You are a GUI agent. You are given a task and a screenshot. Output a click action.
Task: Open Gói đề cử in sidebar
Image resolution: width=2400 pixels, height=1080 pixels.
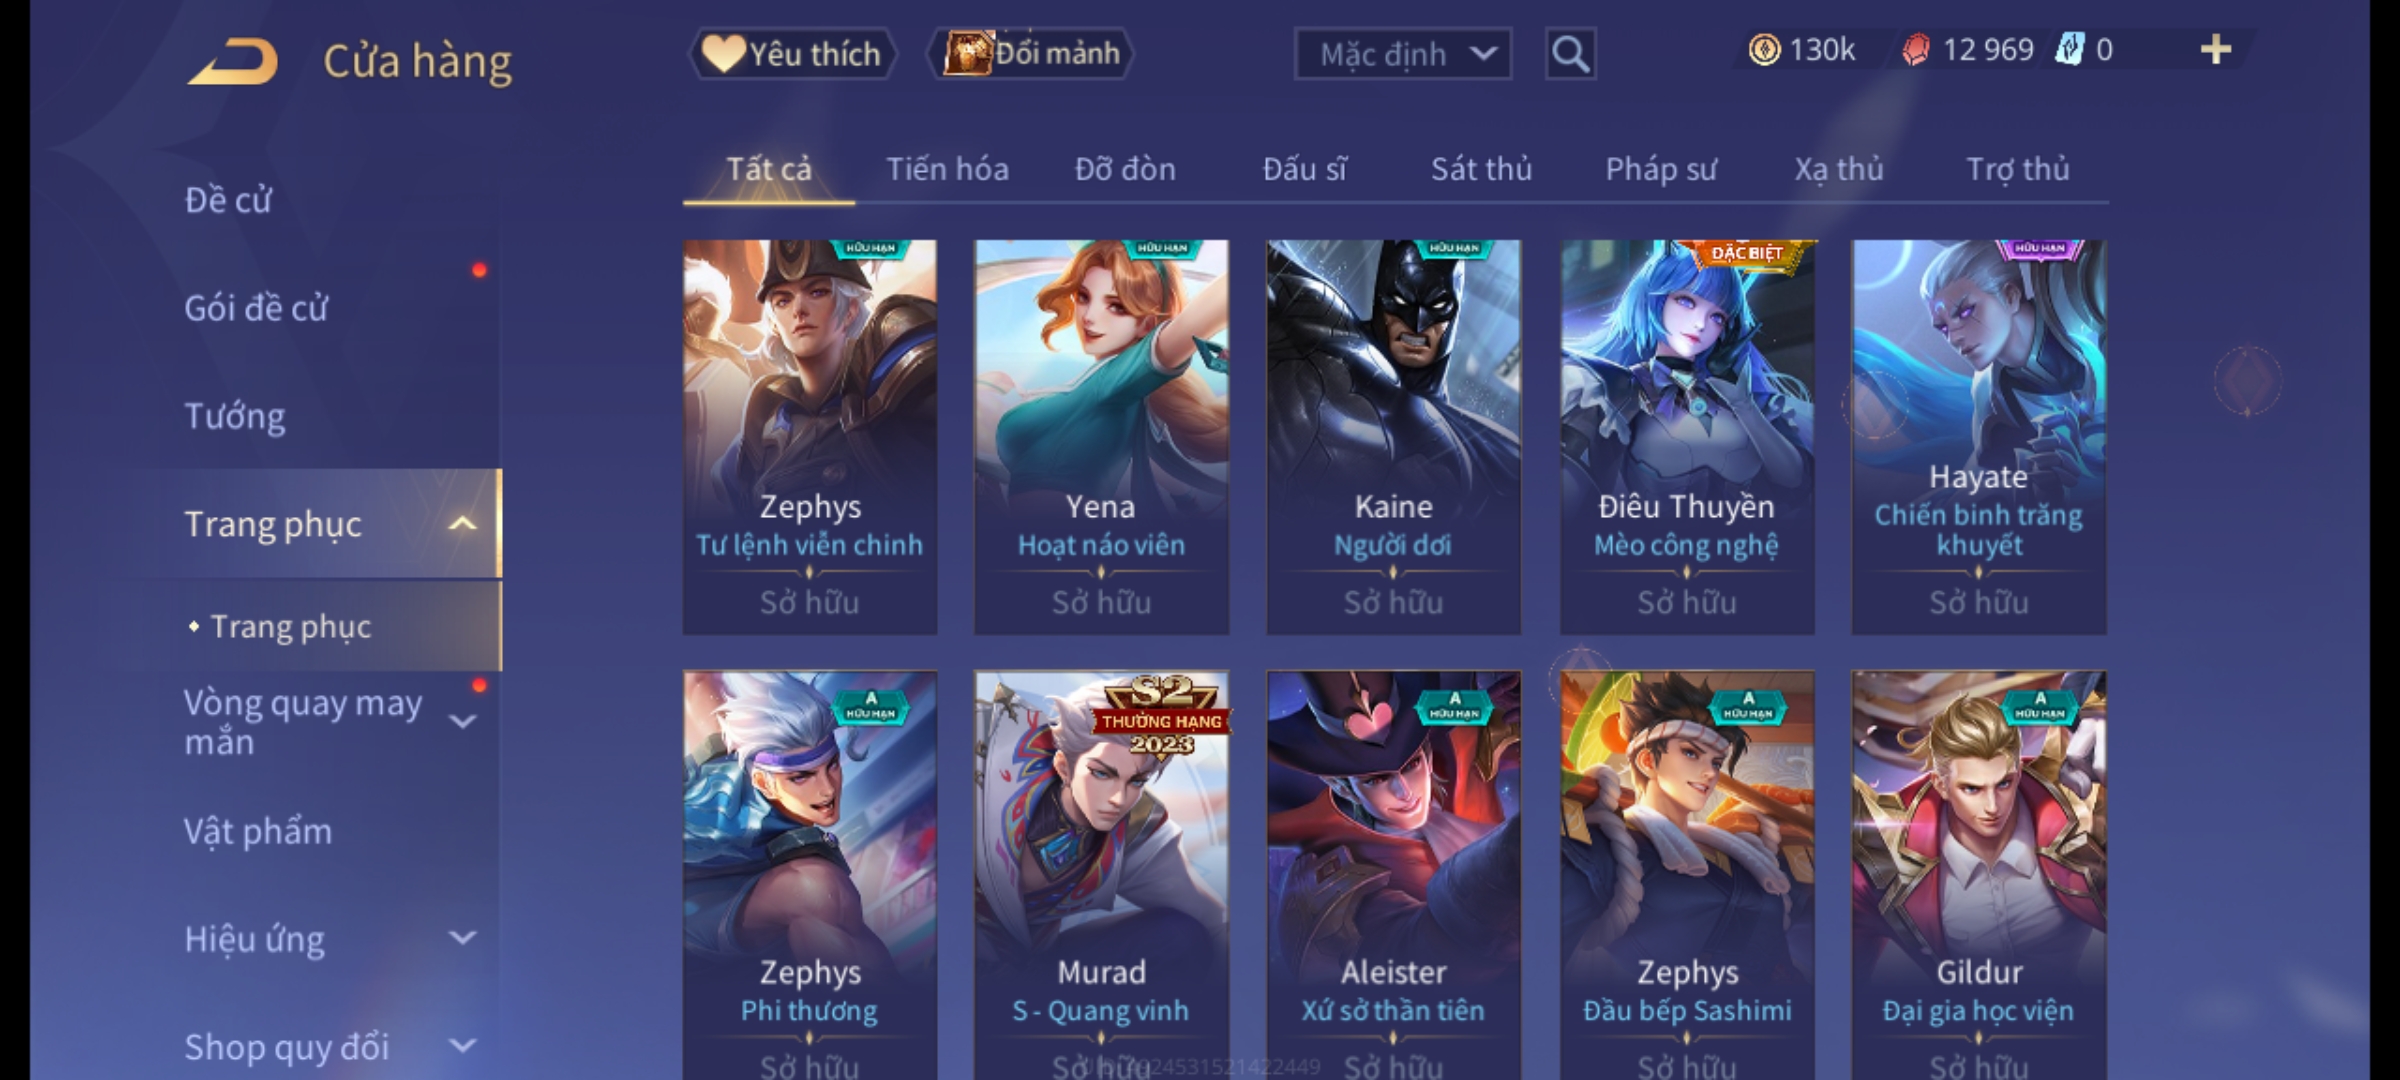(256, 308)
